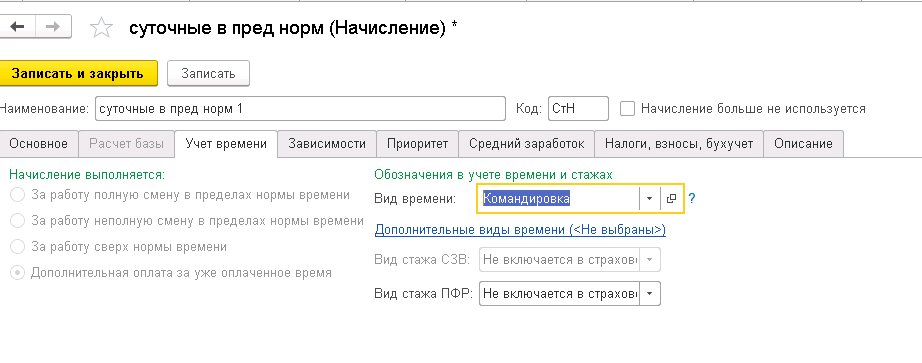Click the Записать и закрыть button
Image resolution: width=922 pixels, height=363 pixels.
point(78,74)
